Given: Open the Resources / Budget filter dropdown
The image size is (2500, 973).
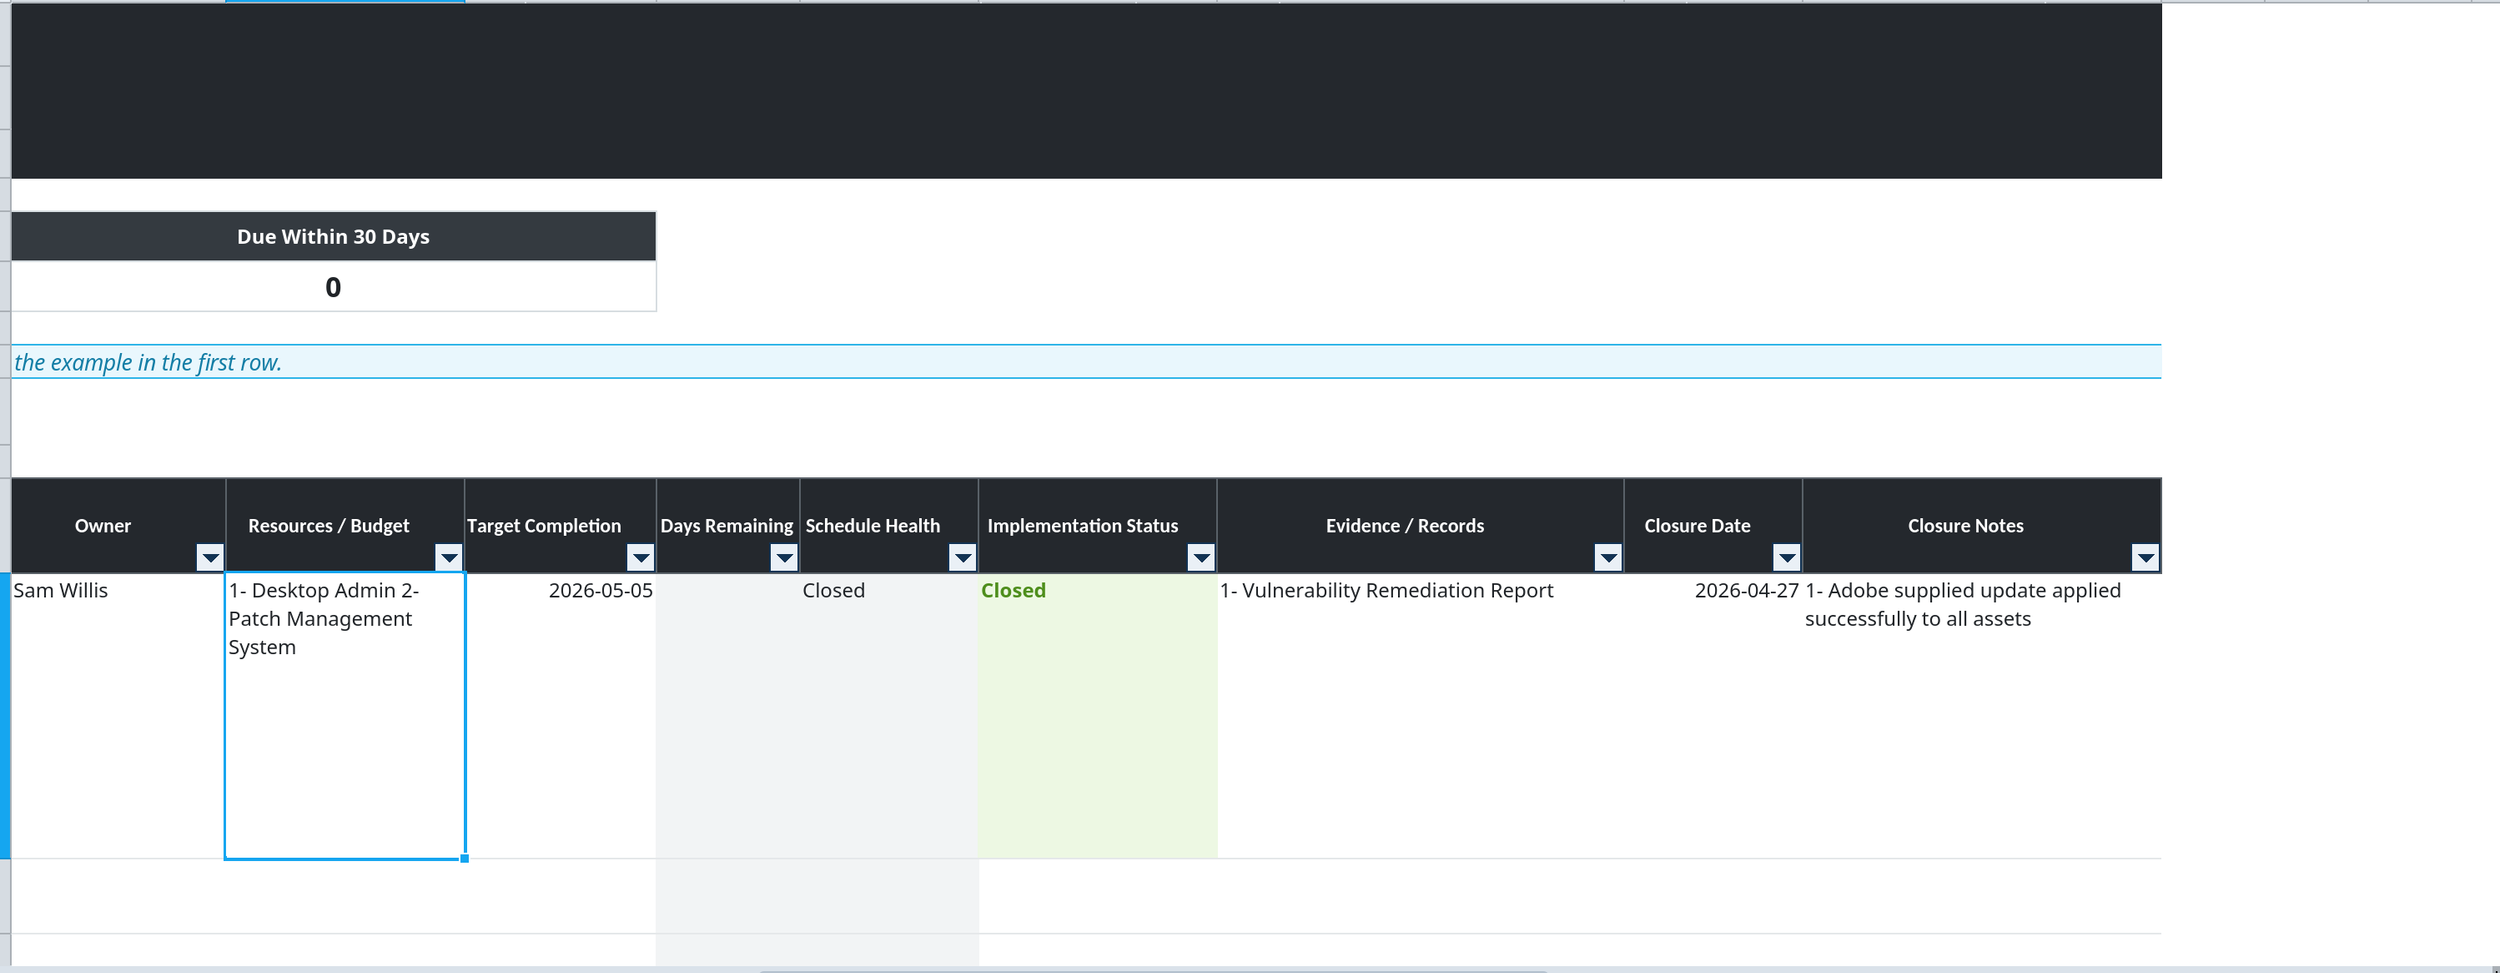Looking at the screenshot, I should click(x=449, y=557).
